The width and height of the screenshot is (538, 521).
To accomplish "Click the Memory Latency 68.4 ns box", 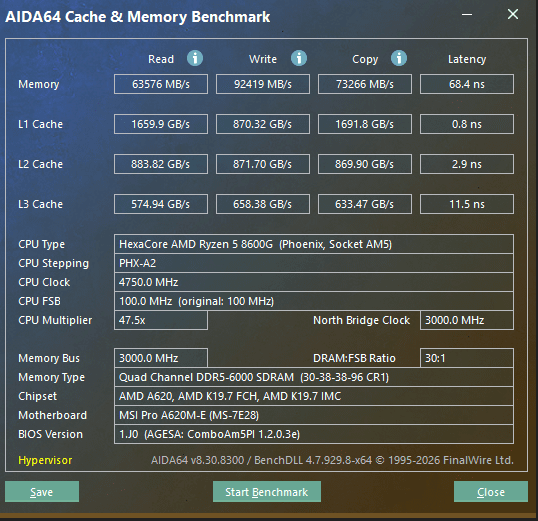I will (467, 84).
